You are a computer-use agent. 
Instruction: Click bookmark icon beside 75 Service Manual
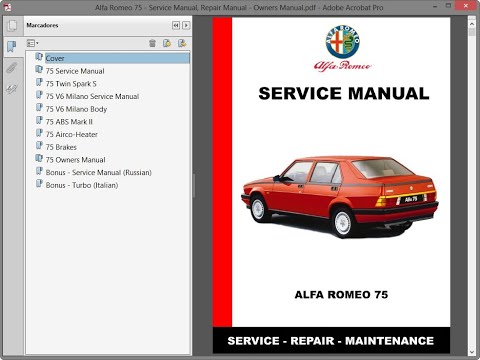tap(39, 69)
